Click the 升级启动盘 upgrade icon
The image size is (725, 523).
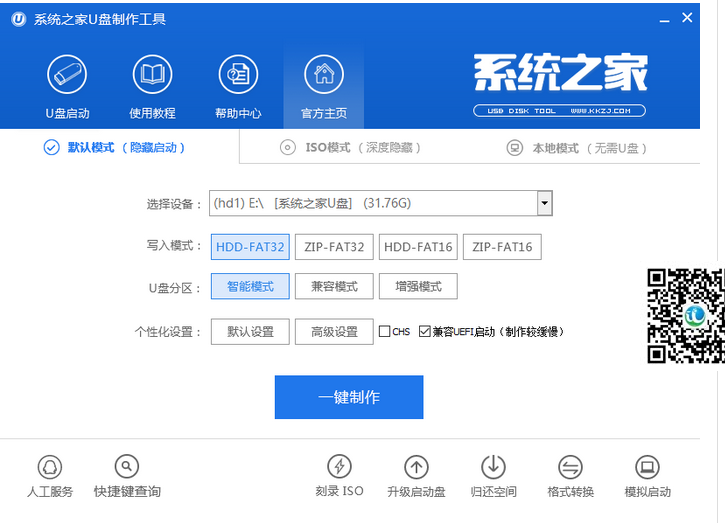tap(416, 467)
